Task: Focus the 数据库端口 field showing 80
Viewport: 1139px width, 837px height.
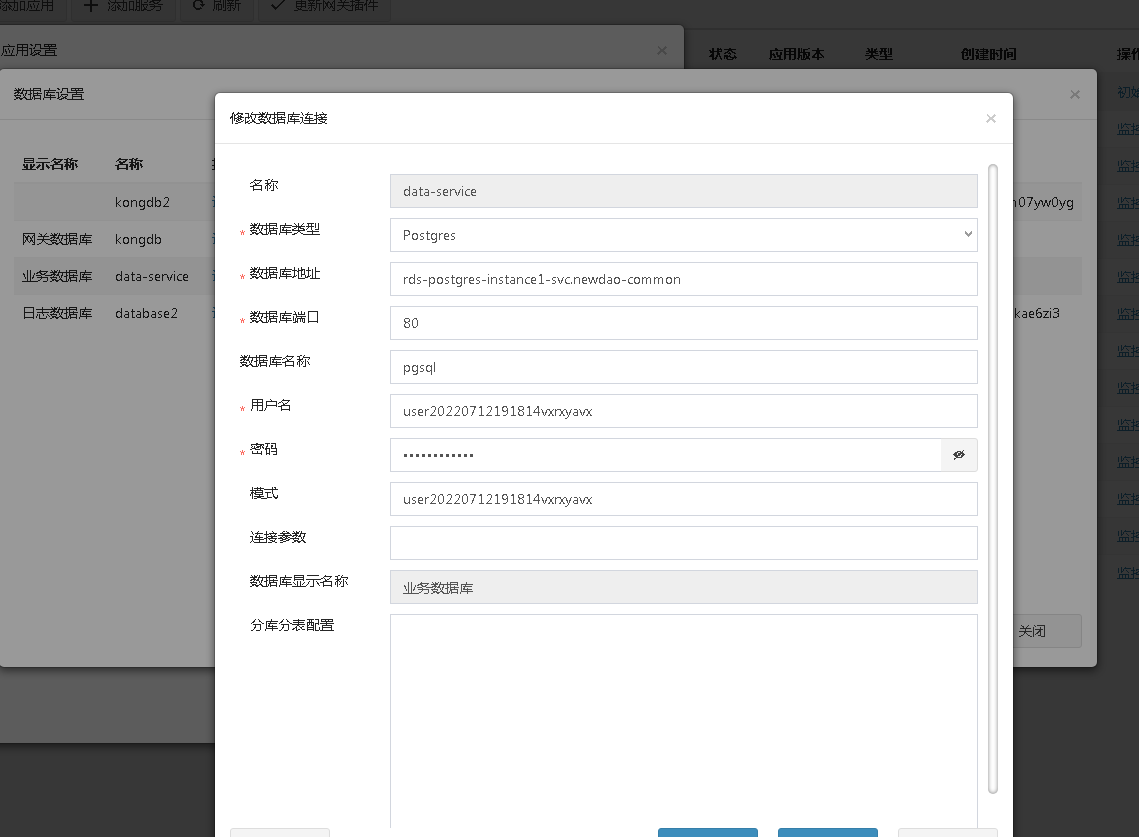Action: [x=683, y=323]
